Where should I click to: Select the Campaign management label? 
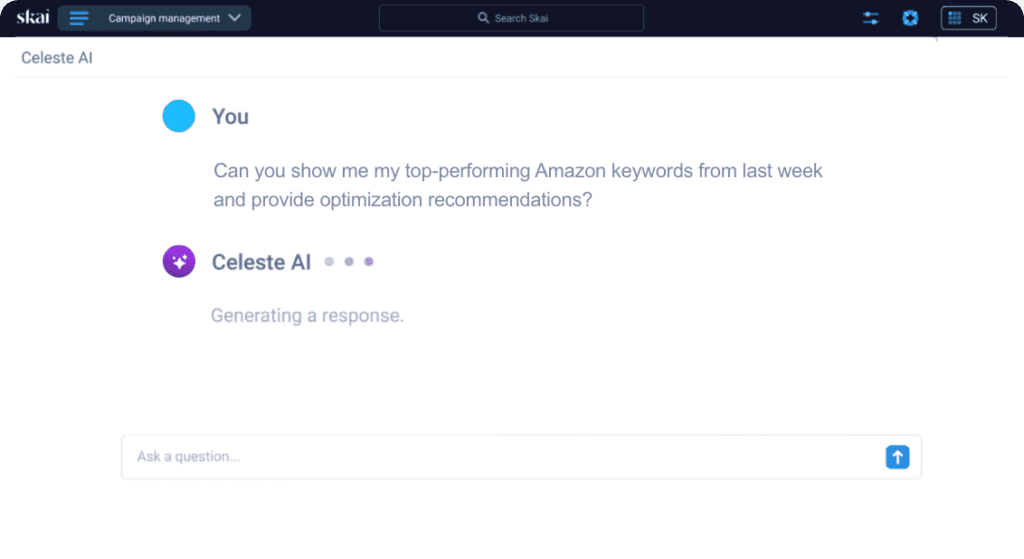pyautogui.click(x=164, y=18)
